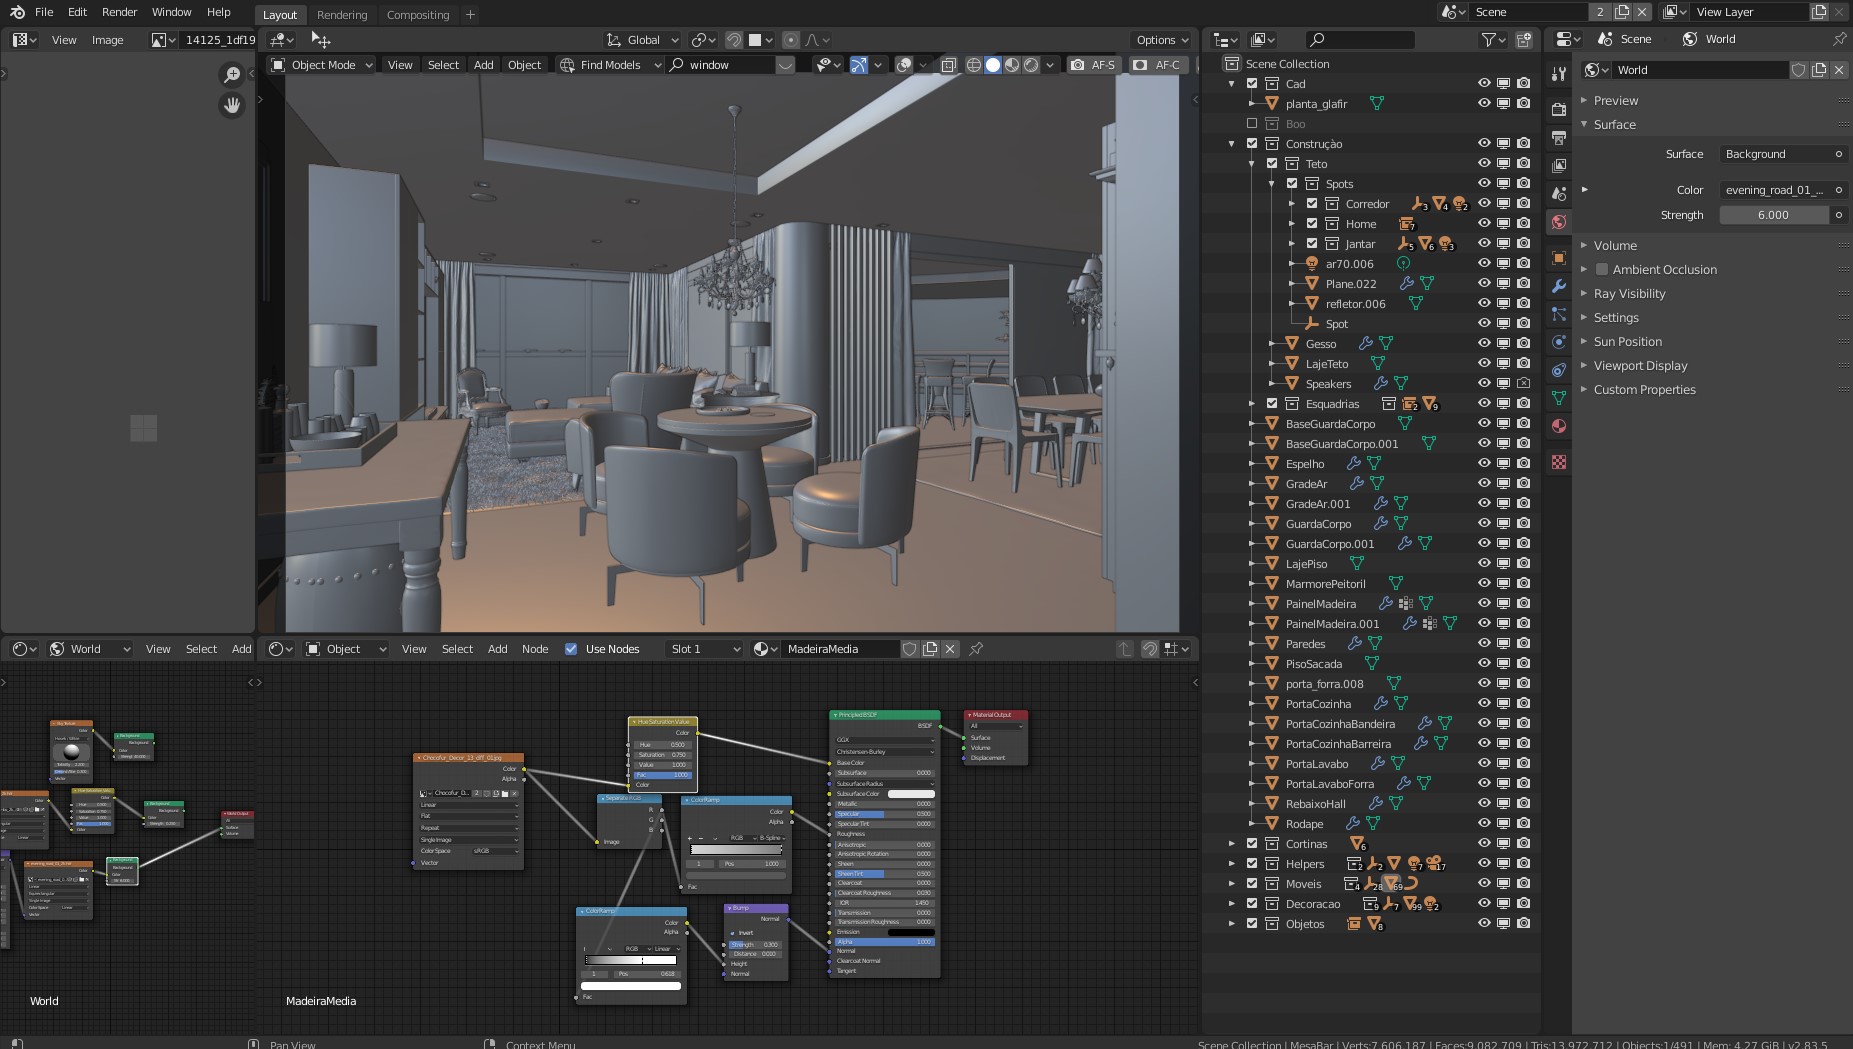Pin the MadeiraMedia node tree
This screenshot has height=1049, width=1853.
click(976, 649)
